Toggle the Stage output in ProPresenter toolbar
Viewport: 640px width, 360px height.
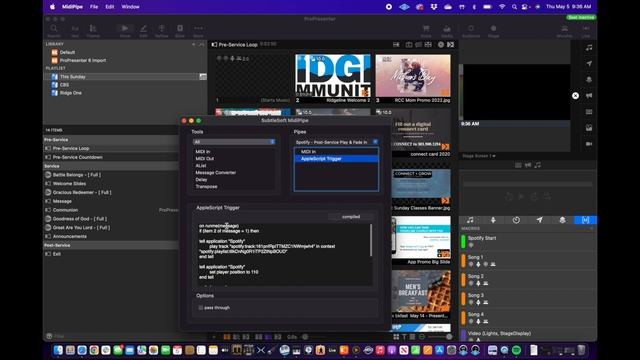pos(493,30)
